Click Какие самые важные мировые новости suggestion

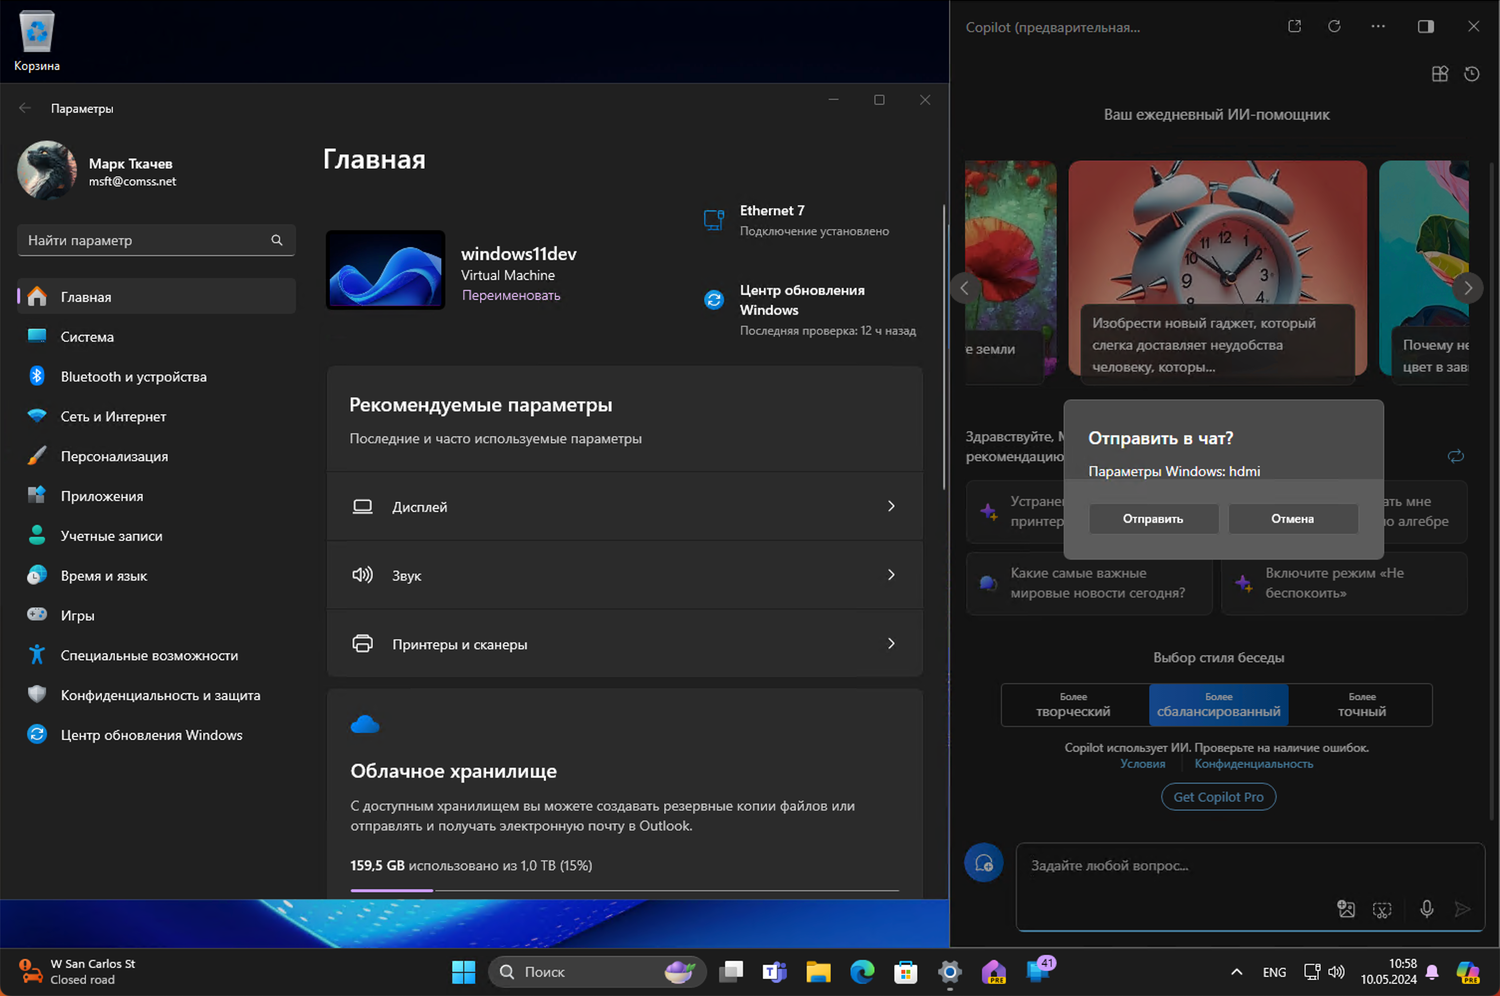click(x=1089, y=583)
